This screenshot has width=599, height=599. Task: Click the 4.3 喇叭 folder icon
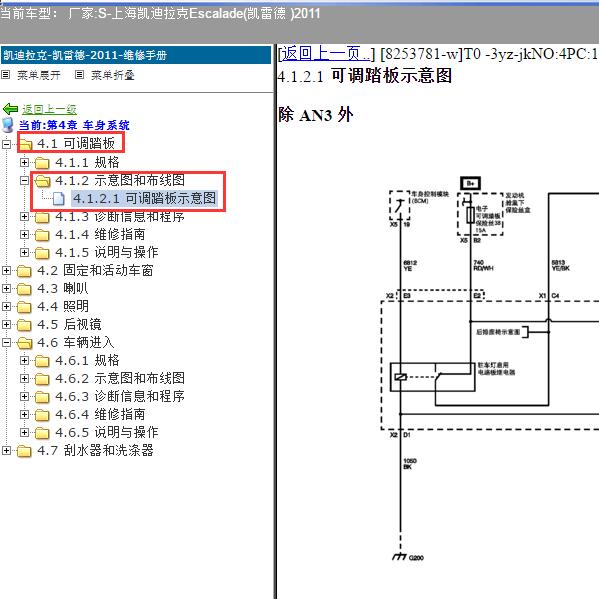point(24,288)
